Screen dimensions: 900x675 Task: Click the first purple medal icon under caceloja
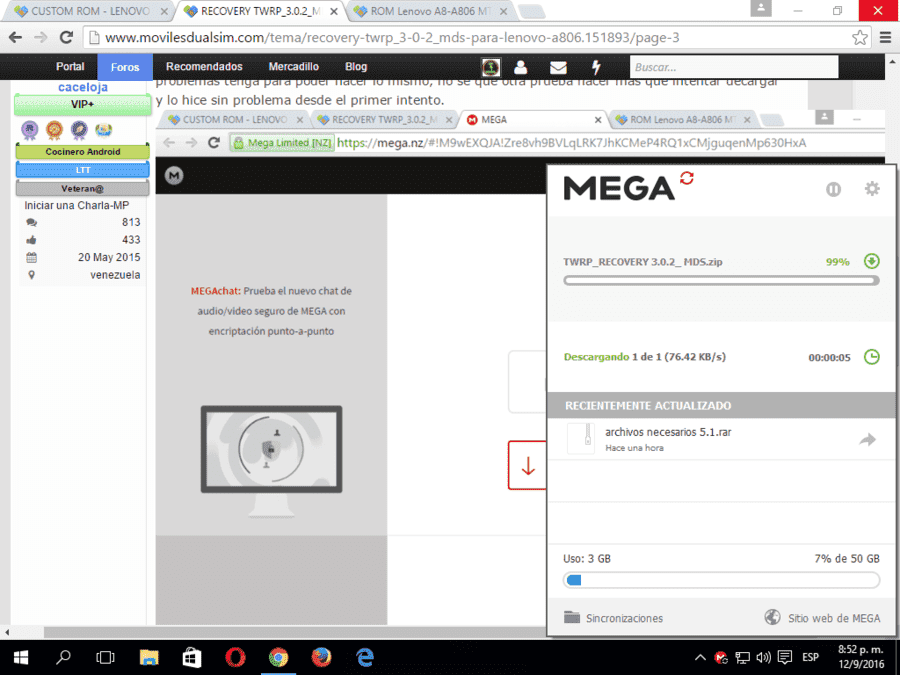tap(30, 130)
